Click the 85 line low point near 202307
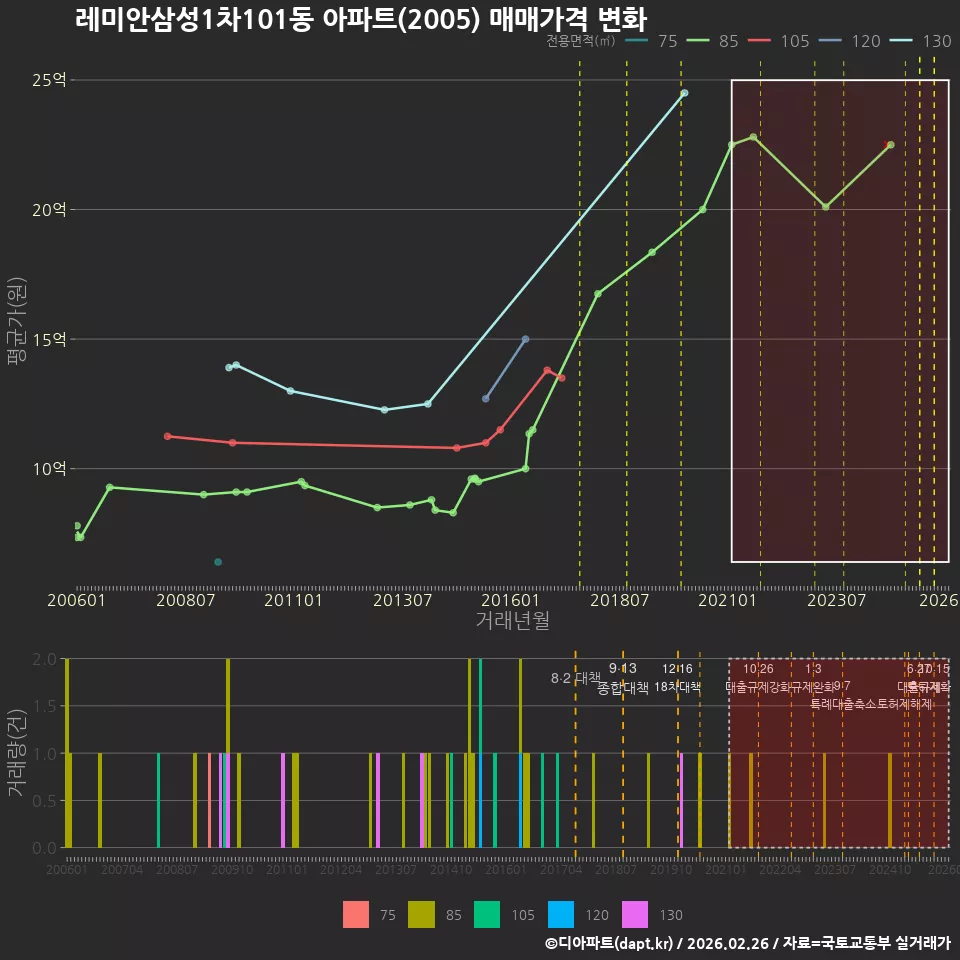This screenshot has height=960, width=960. pyautogui.click(x=826, y=207)
